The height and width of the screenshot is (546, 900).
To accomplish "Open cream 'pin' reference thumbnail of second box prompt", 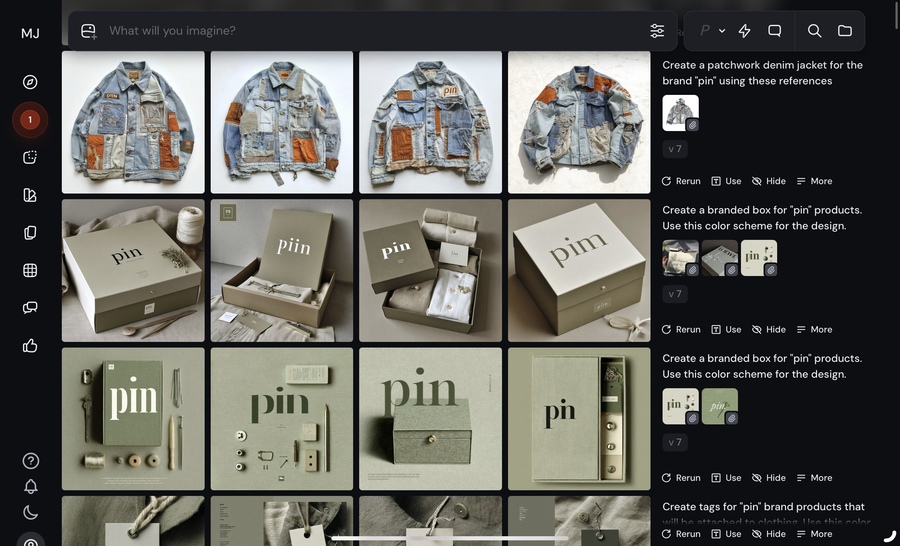I will tap(681, 406).
